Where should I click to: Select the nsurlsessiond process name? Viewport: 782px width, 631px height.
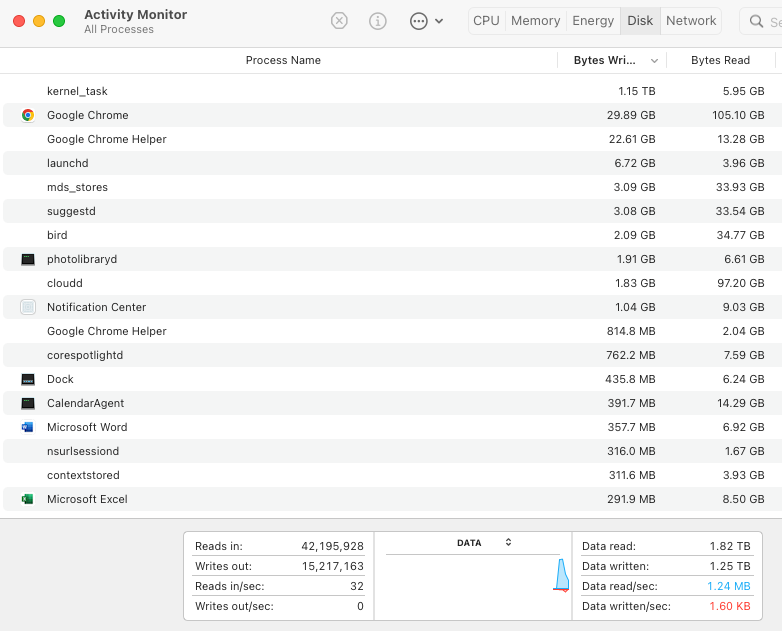83,451
